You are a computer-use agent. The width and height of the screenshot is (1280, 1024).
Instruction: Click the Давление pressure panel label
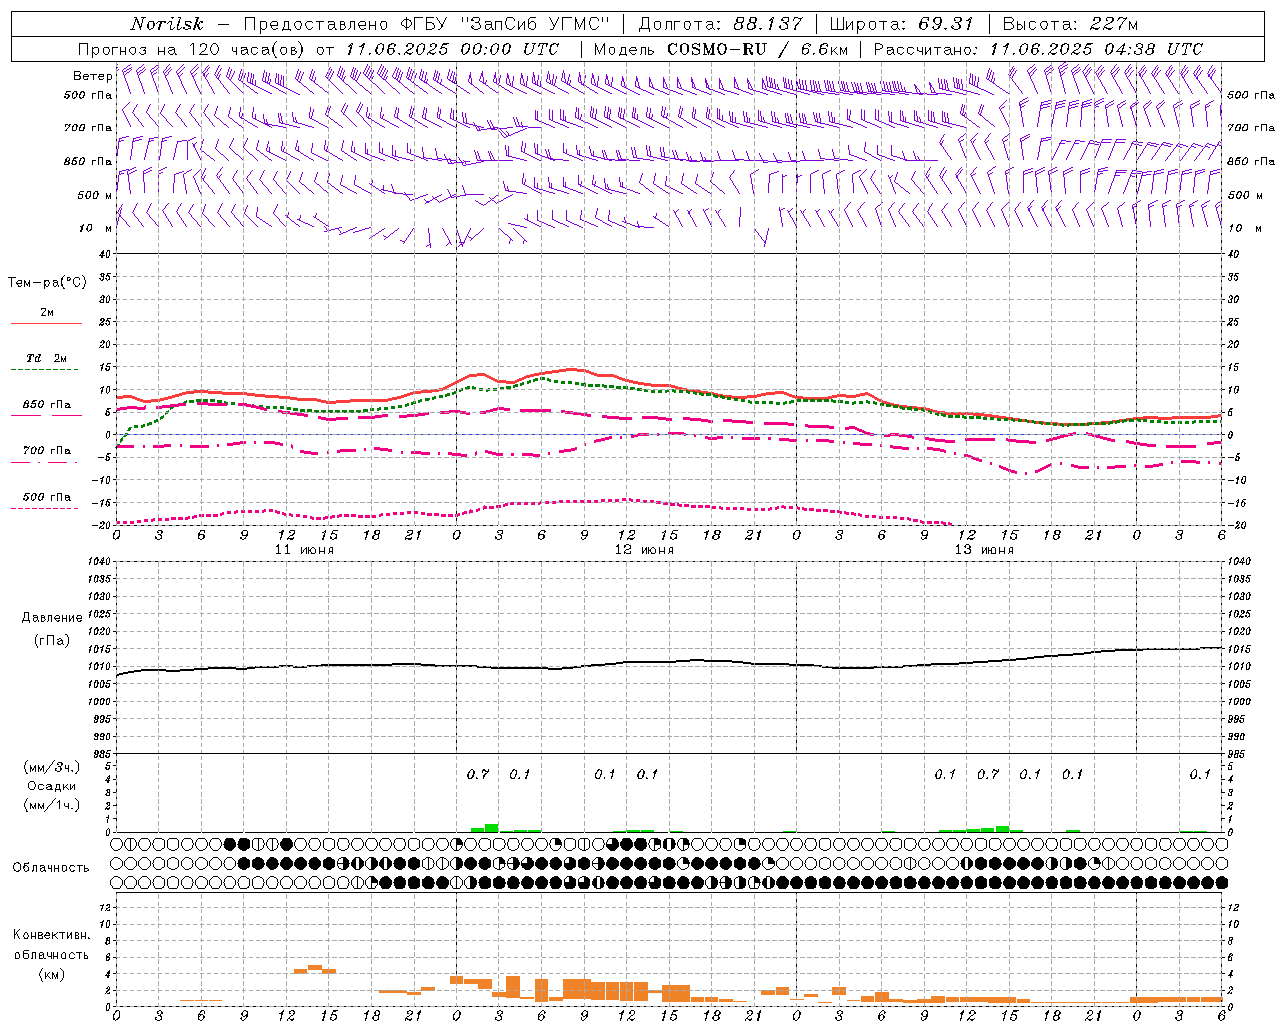[52, 618]
